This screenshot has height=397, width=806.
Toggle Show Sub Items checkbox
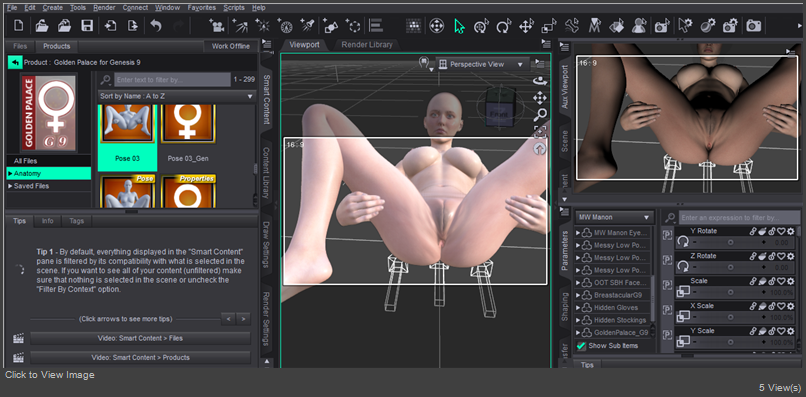[x=581, y=346]
